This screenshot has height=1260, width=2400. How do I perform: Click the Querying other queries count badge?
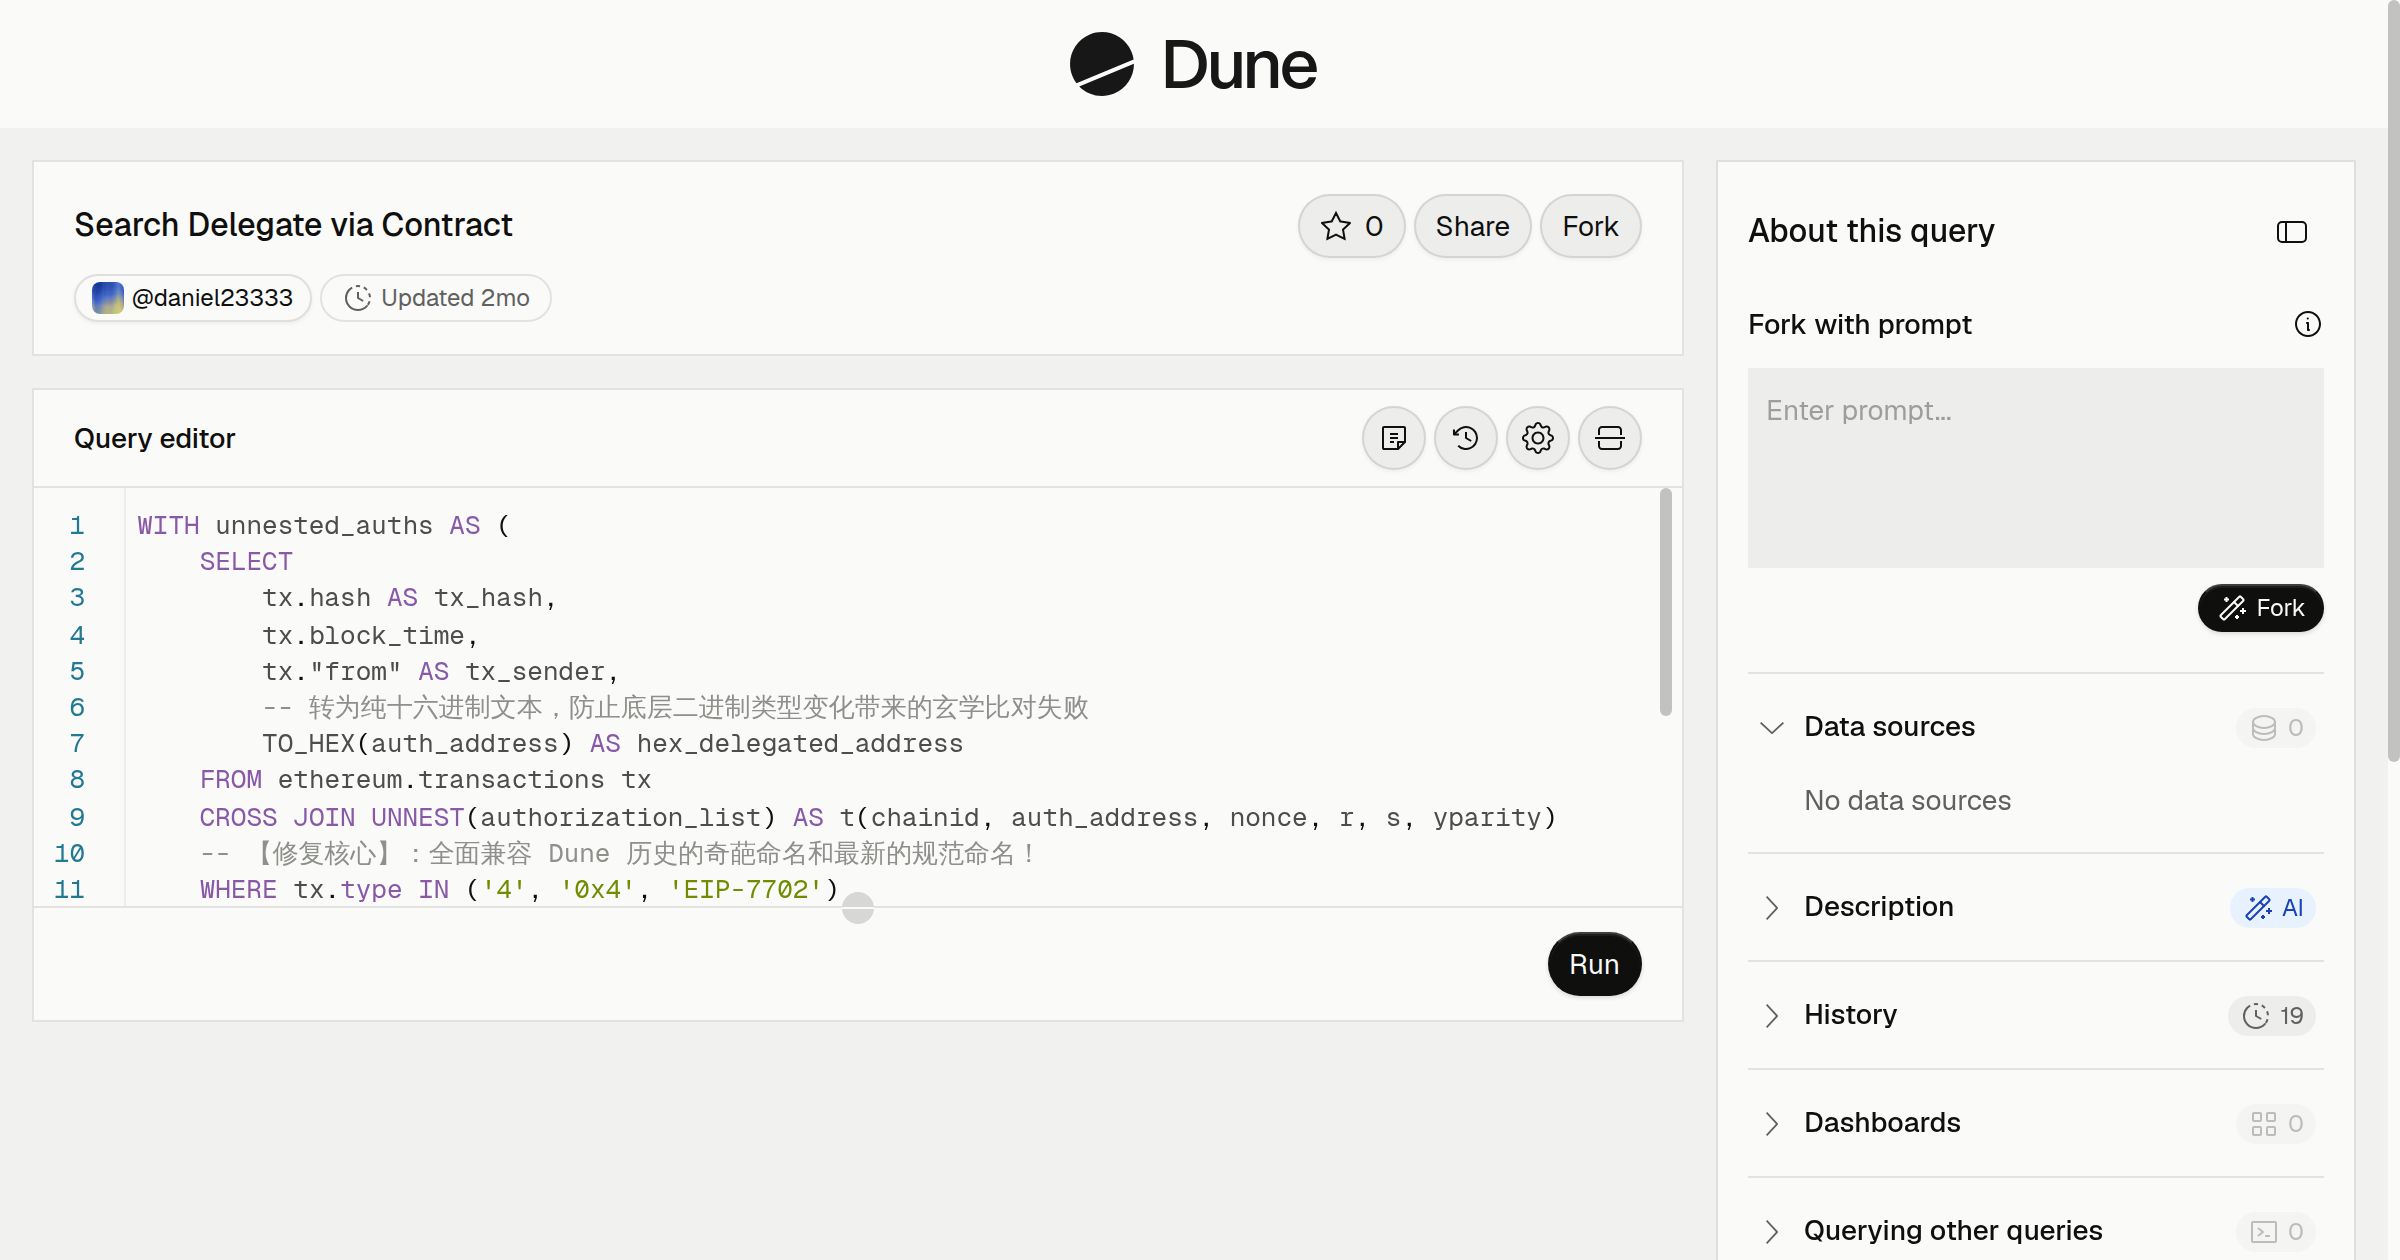point(2276,1231)
